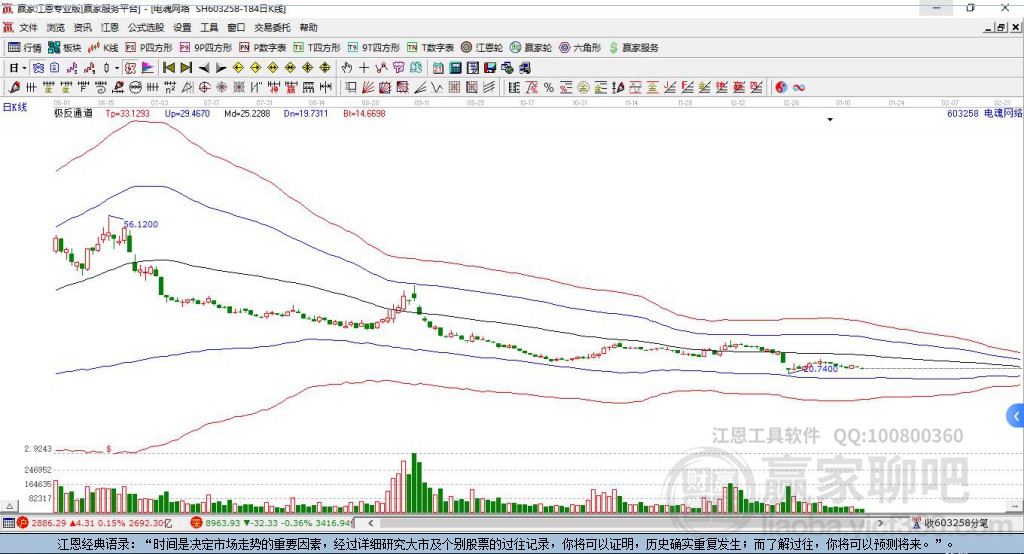Viewport: 1024px width, 554px height.
Task: Toggle the boxed red indicator icon
Action: tap(131, 68)
